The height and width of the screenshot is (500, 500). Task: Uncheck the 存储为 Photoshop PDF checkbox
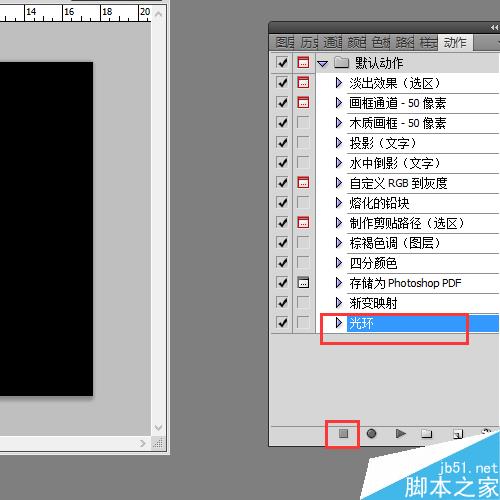click(x=282, y=282)
